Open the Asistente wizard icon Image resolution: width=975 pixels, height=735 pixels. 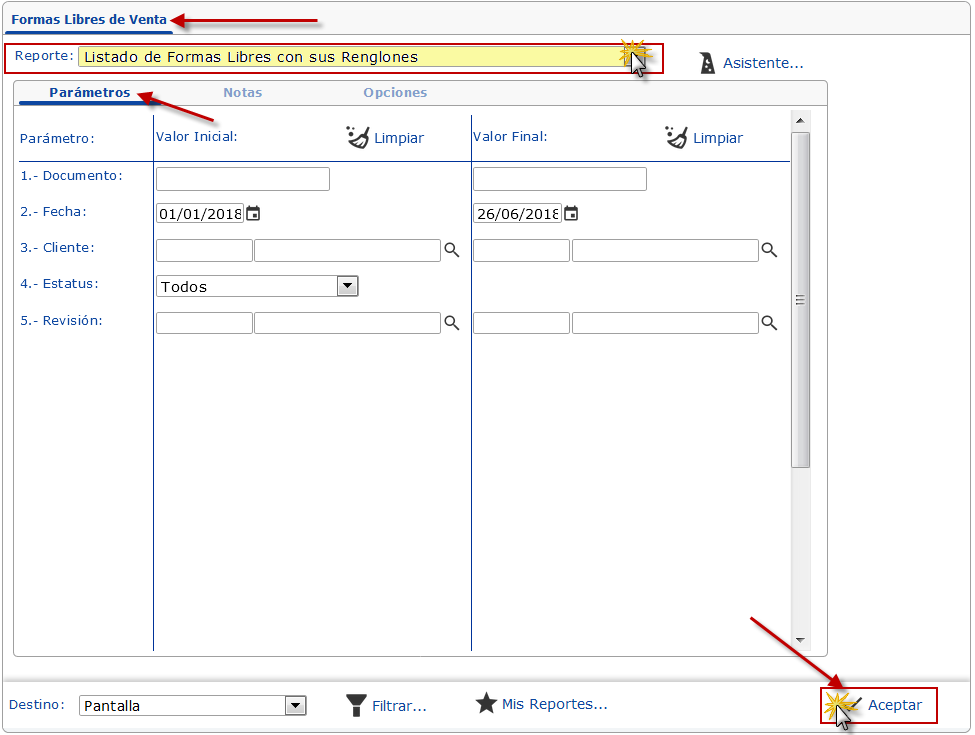click(707, 63)
